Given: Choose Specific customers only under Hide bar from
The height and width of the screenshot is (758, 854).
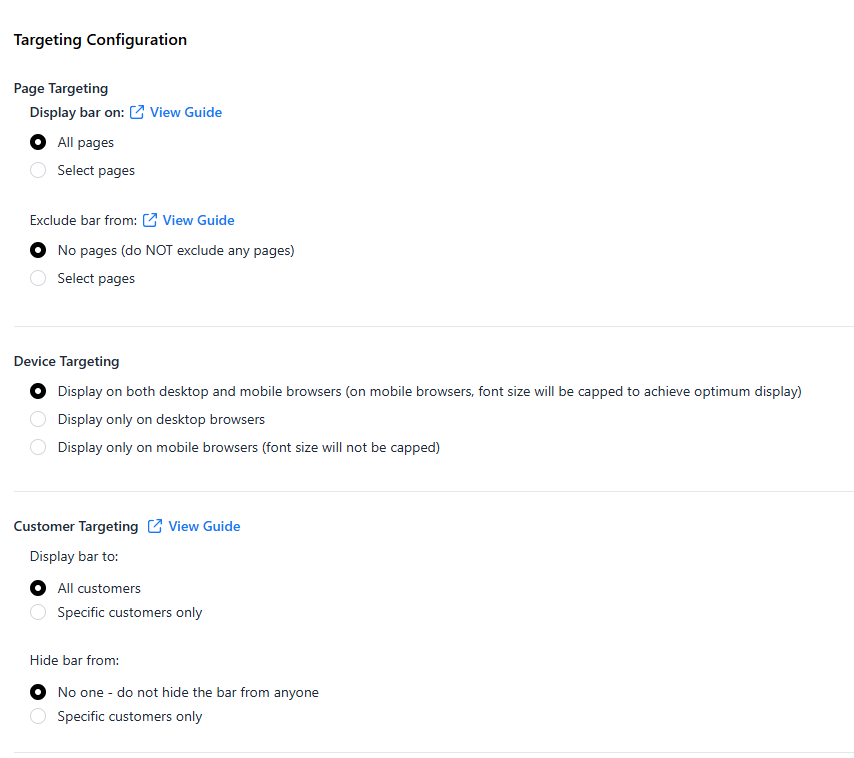Looking at the screenshot, I should pos(38,716).
